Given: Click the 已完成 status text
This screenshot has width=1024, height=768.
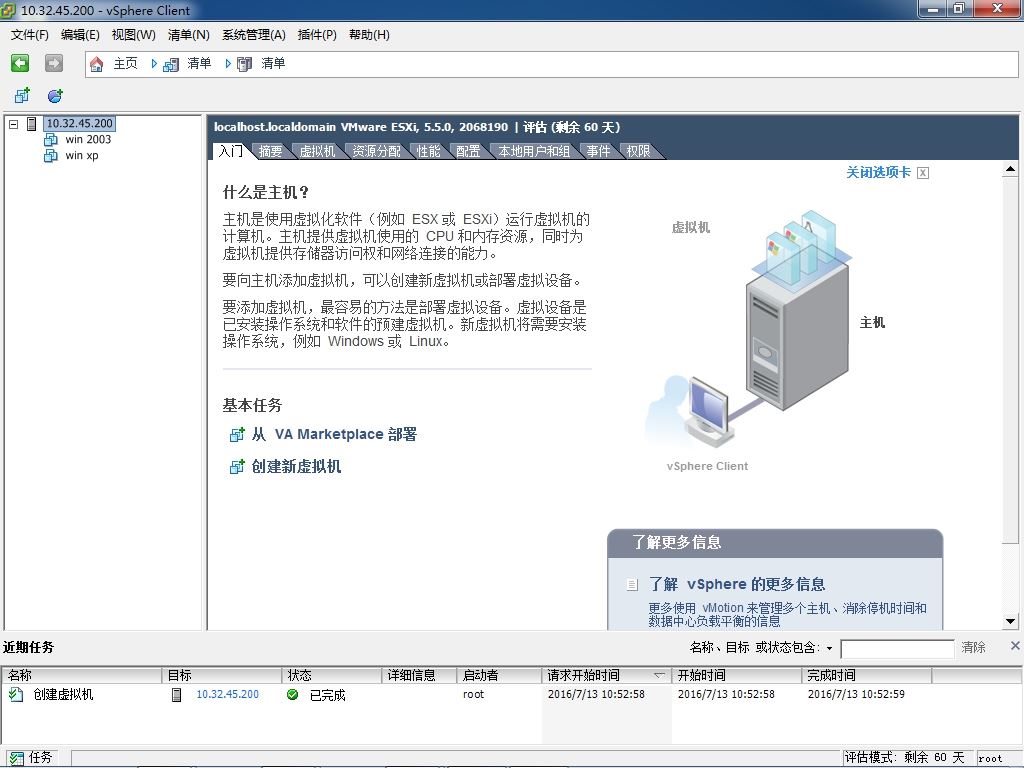Looking at the screenshot, I should pyautogui.click(x=327, y=695).
